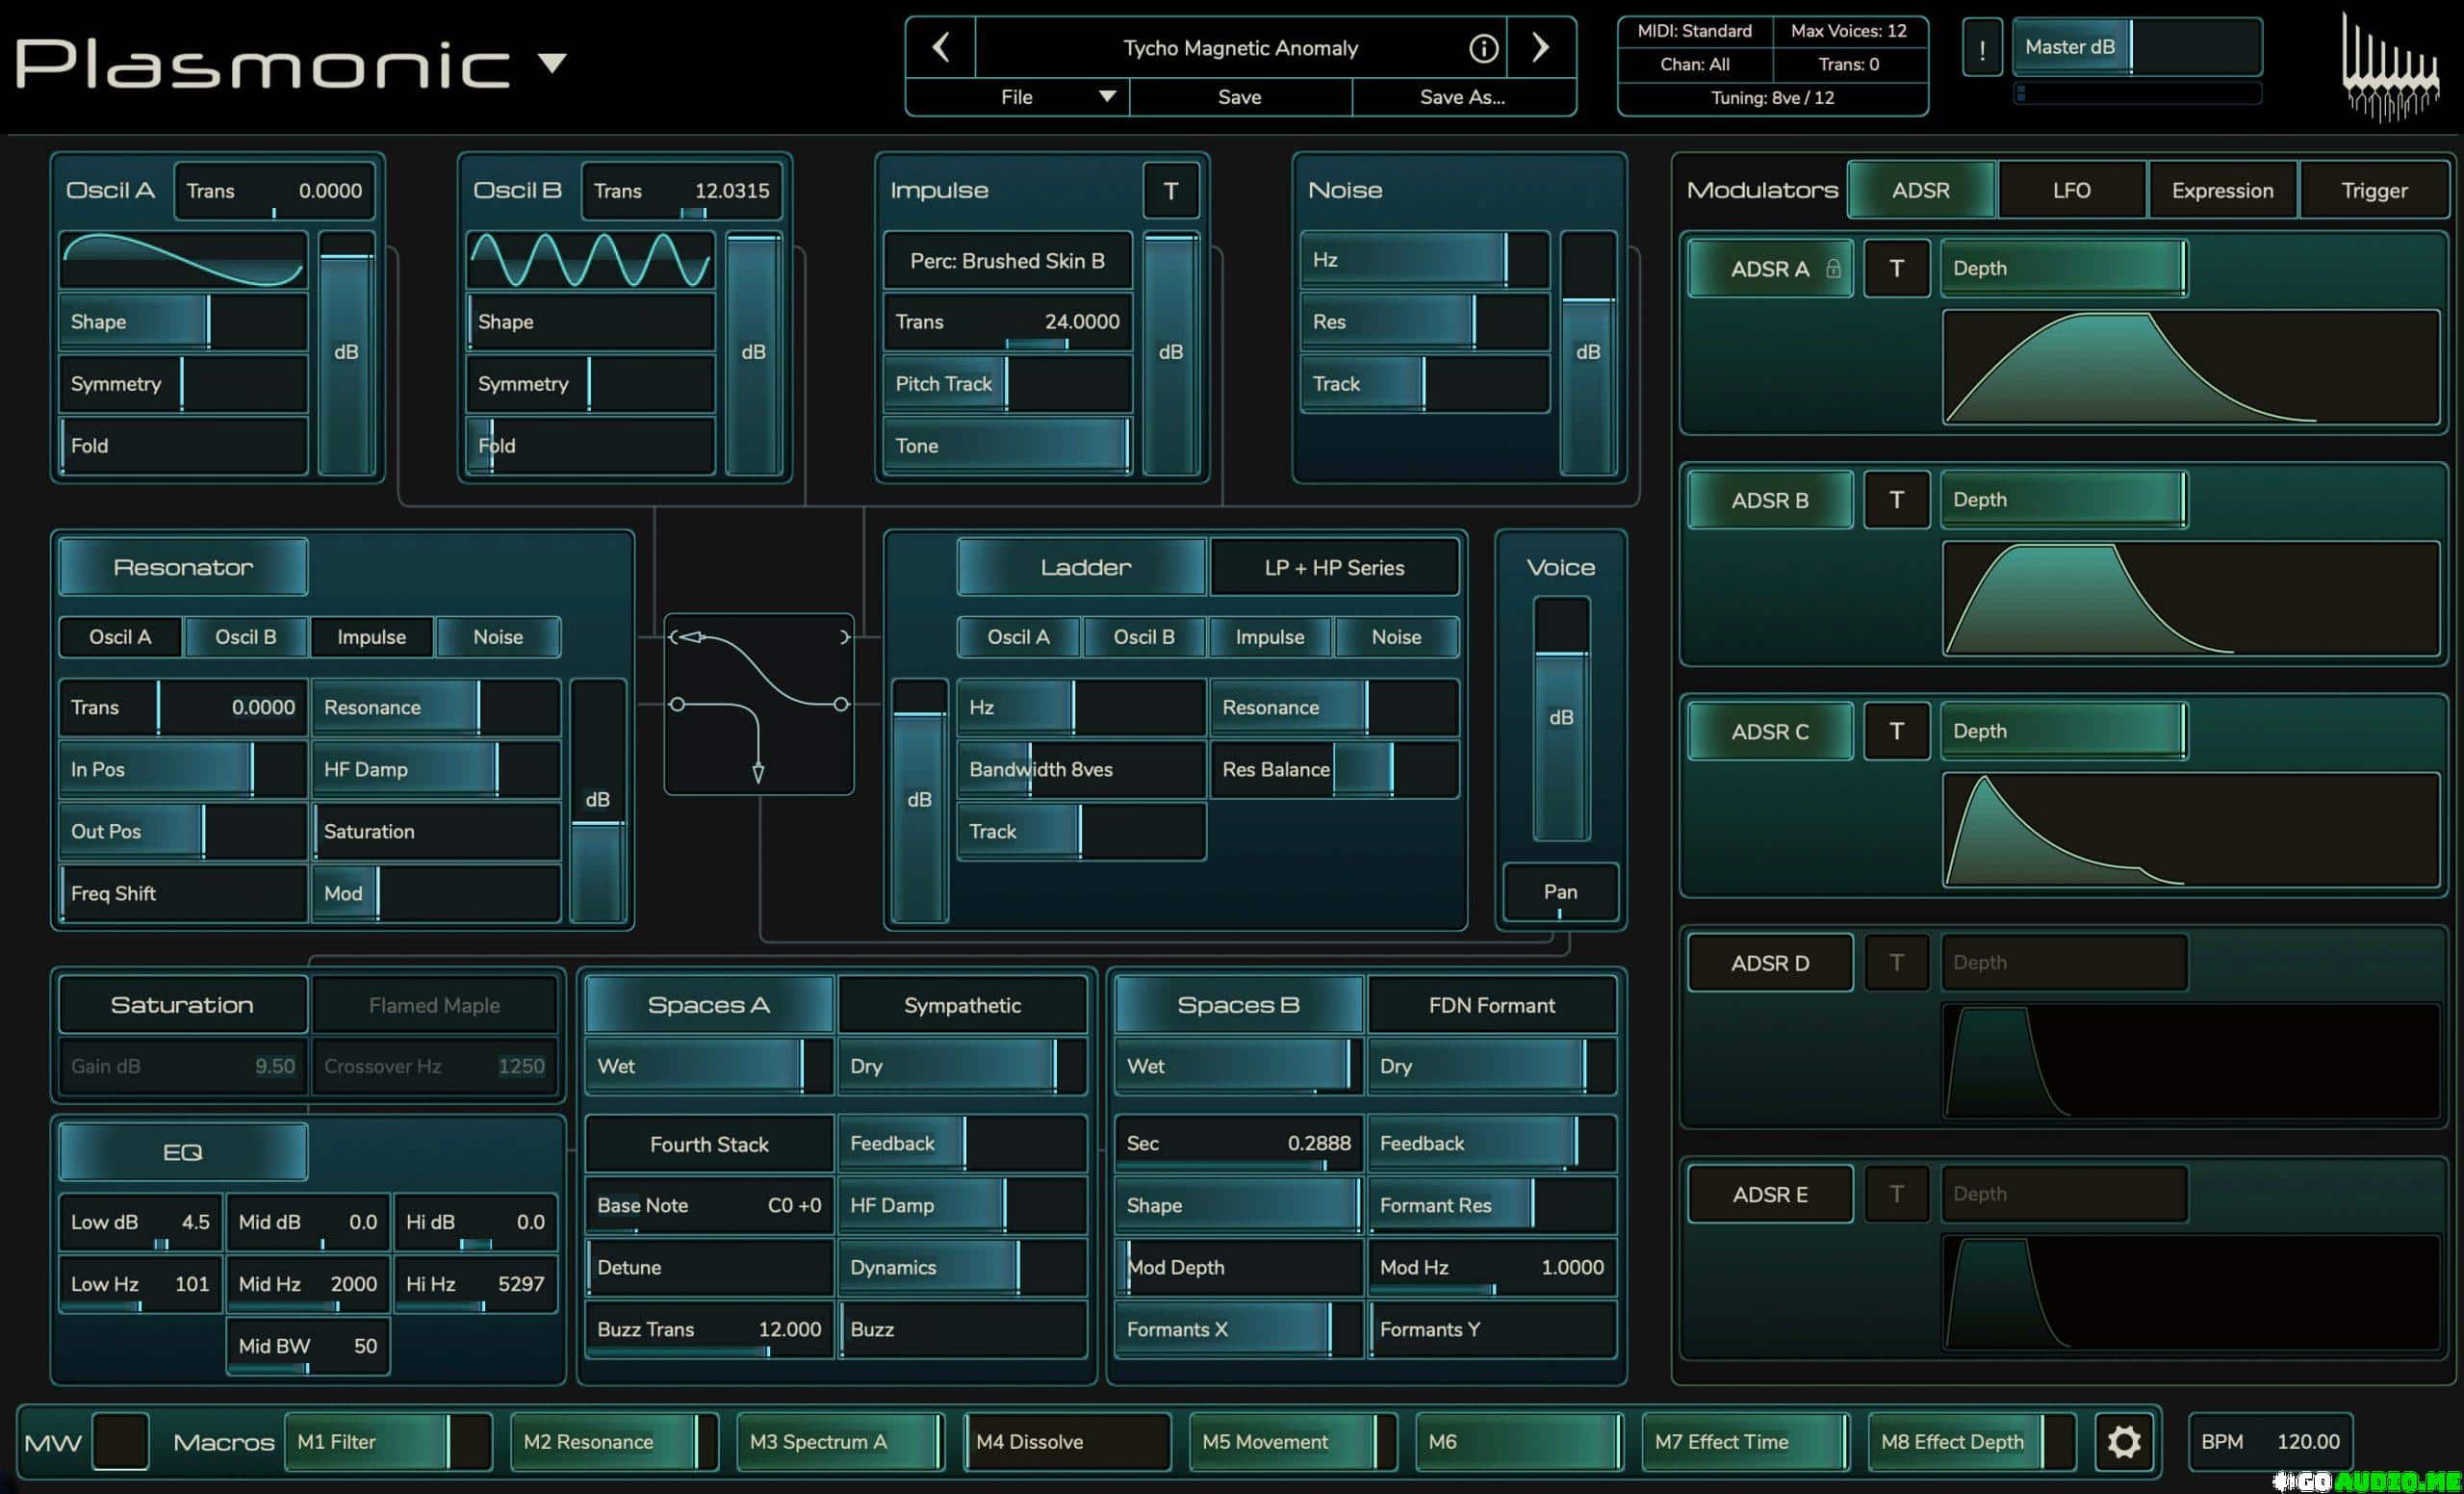This screenshot has height=1494, width=2464.
Task: Go to the next preset arrow
Action: click(1541, 47)
